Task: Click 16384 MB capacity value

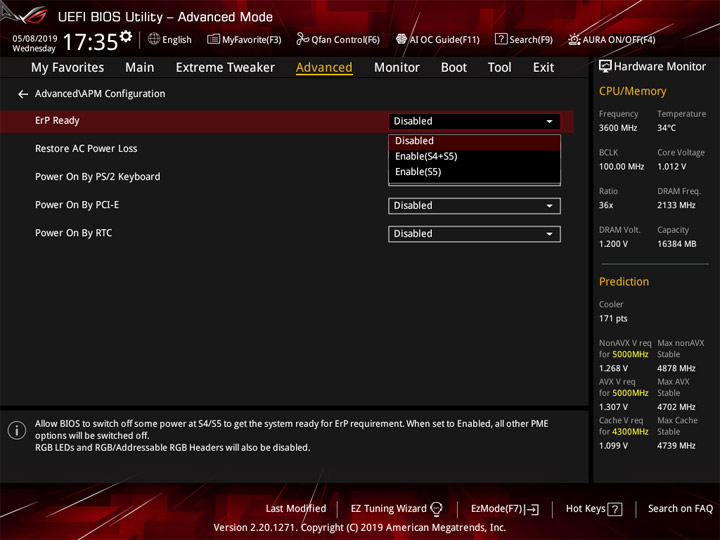Action: point(676,244)
